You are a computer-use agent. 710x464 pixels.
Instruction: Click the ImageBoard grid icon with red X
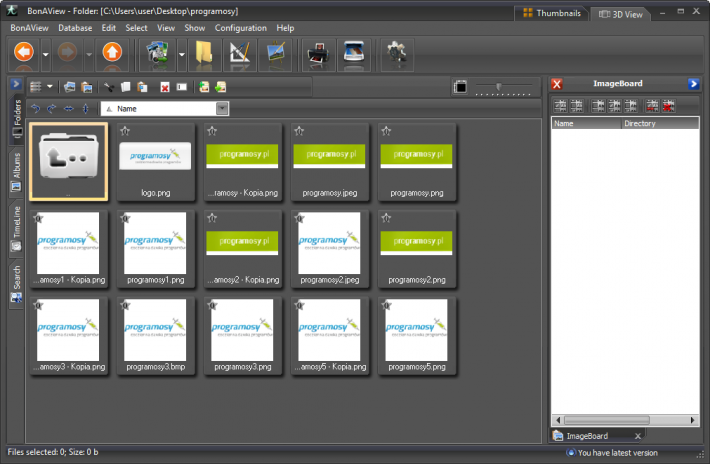coord(668,106)
